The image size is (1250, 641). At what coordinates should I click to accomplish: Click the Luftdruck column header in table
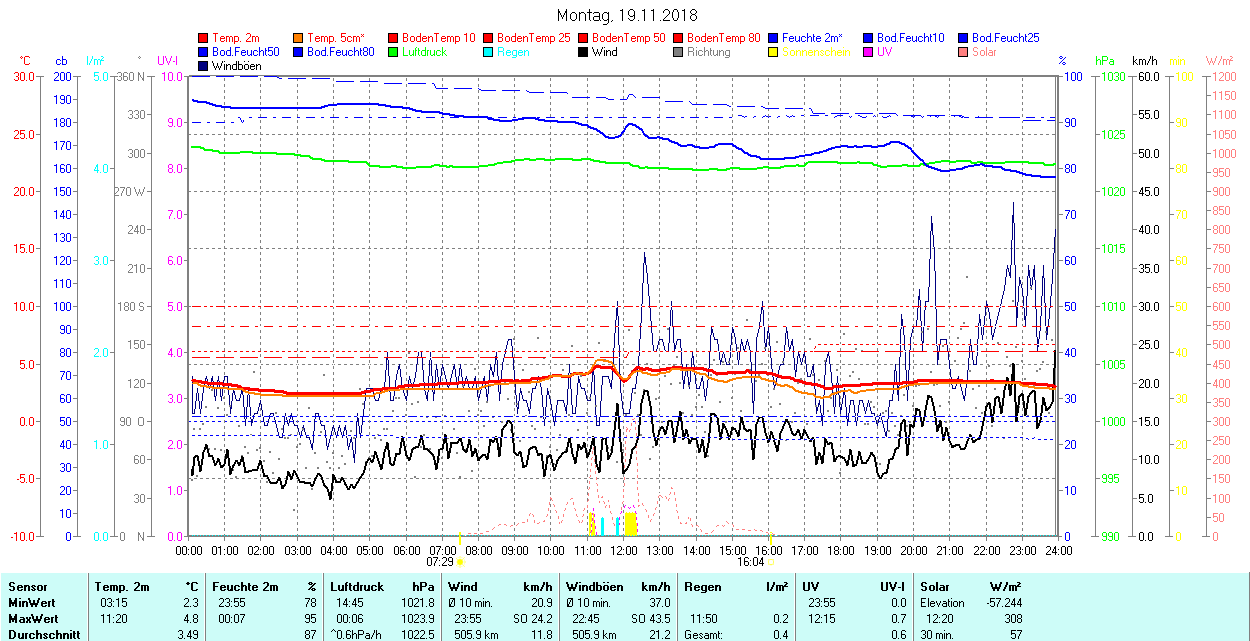pyautogui.click(x=357, y=587)
